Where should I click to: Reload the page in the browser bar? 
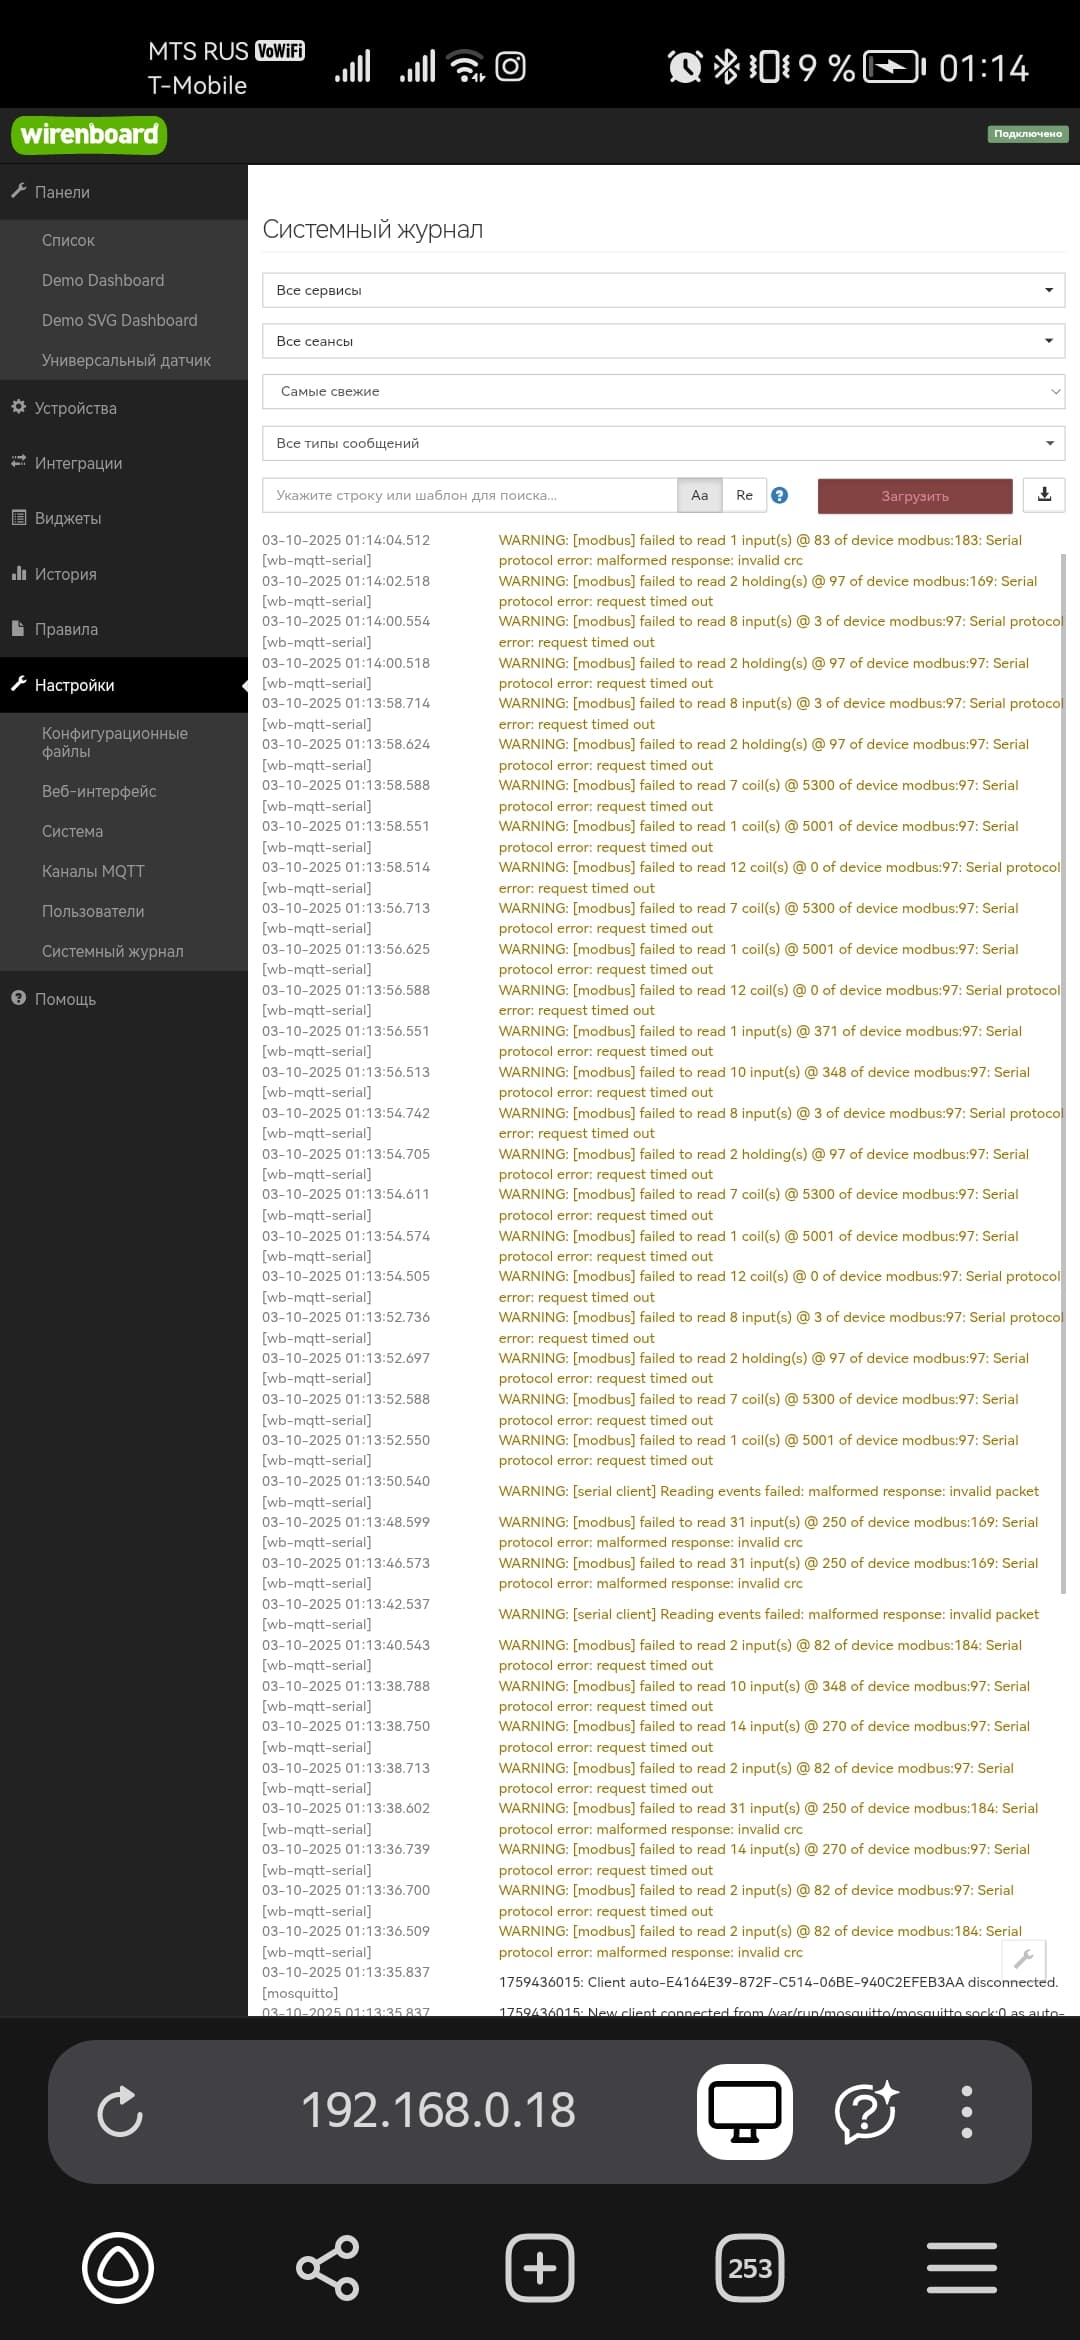click(120, 2111)
